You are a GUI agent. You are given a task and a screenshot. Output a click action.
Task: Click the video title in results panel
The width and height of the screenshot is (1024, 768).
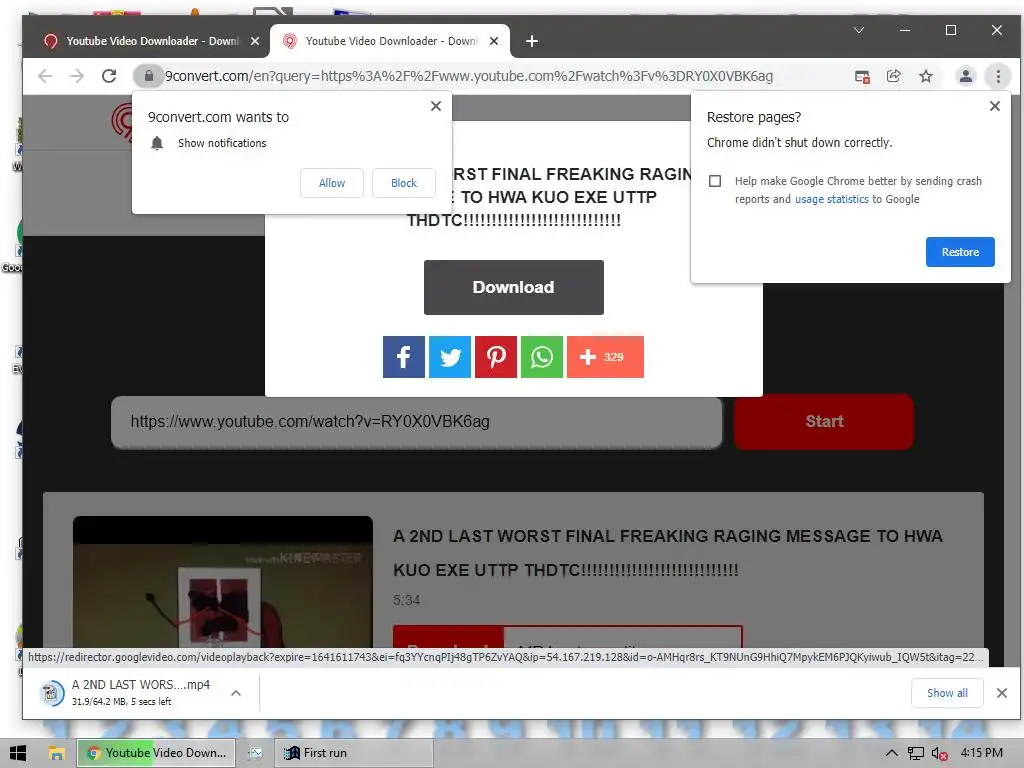[x=667, y=553]
